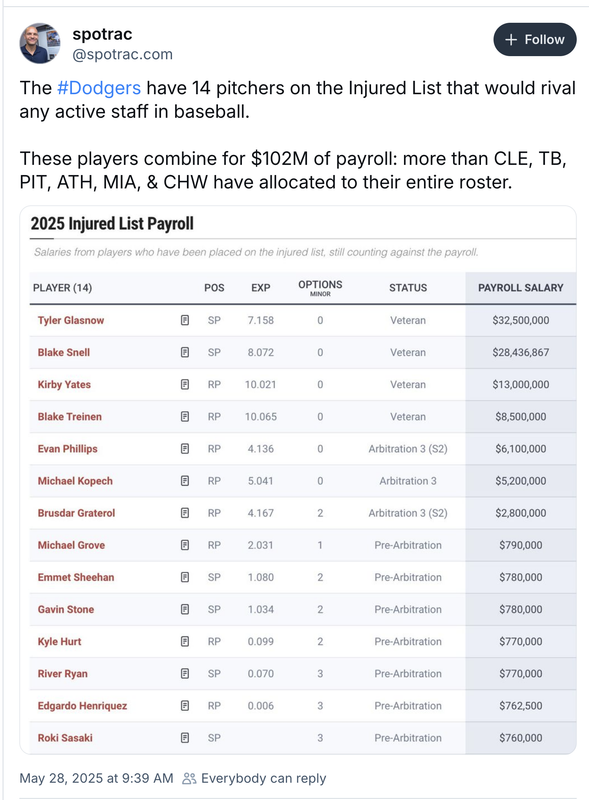Image resolution: width=589 pixels, height=800 pixels.
Task: Open contract icon beside Blake Snell
Action: pos(185,353)
